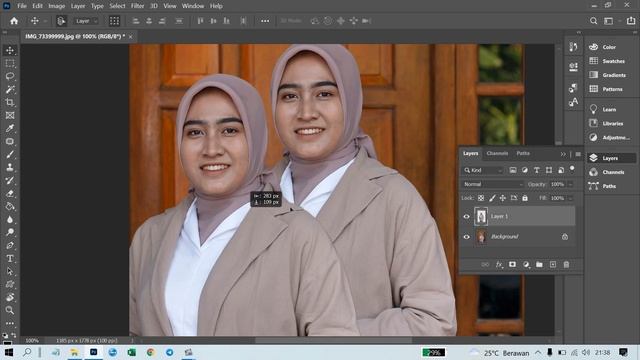640x360 pixels.
Task: Toggle lock image pixels brush icon
Action: tap(492, 198)
